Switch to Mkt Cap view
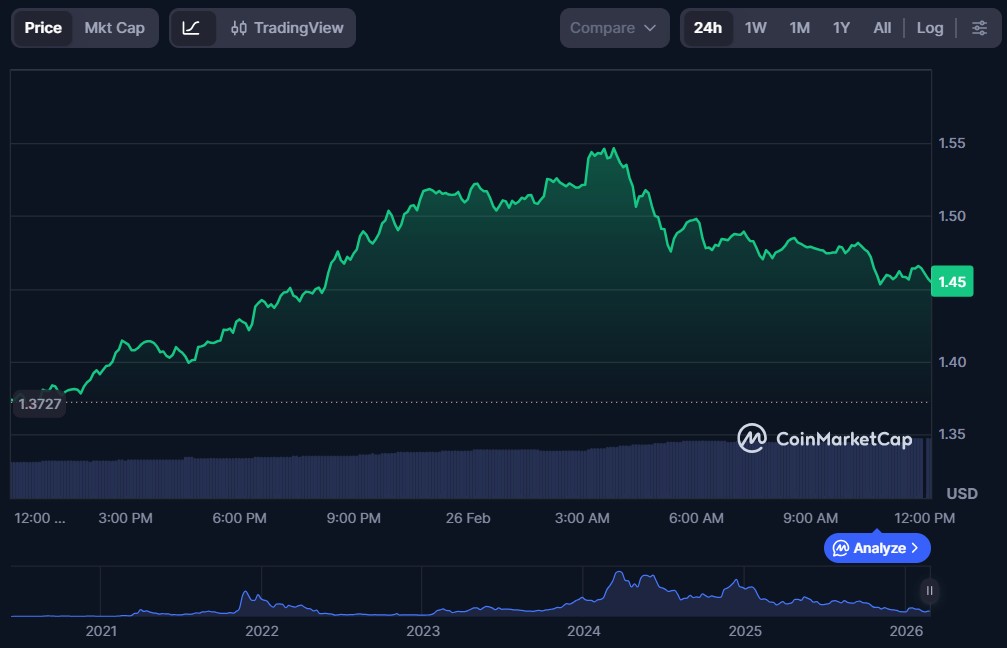The width and height of the screenshot is (1007, 648). [x=113, y=28]
